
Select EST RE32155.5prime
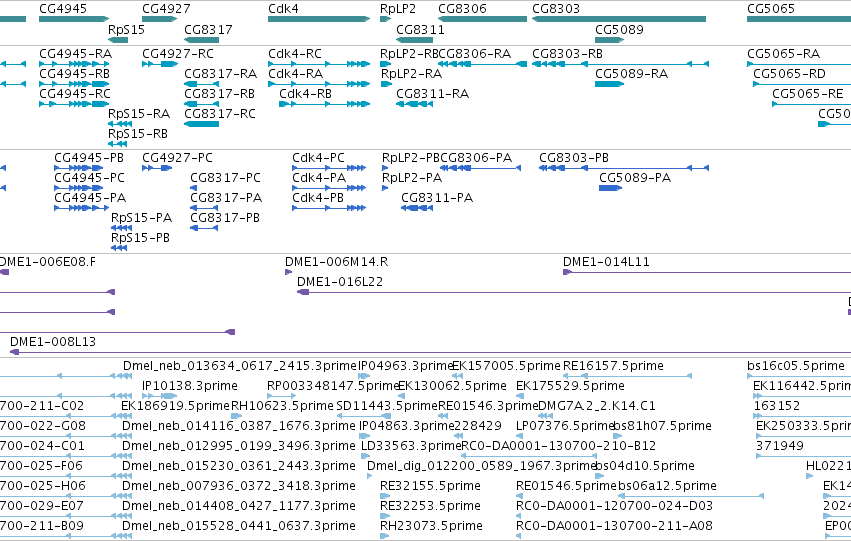tap(385, 496)
